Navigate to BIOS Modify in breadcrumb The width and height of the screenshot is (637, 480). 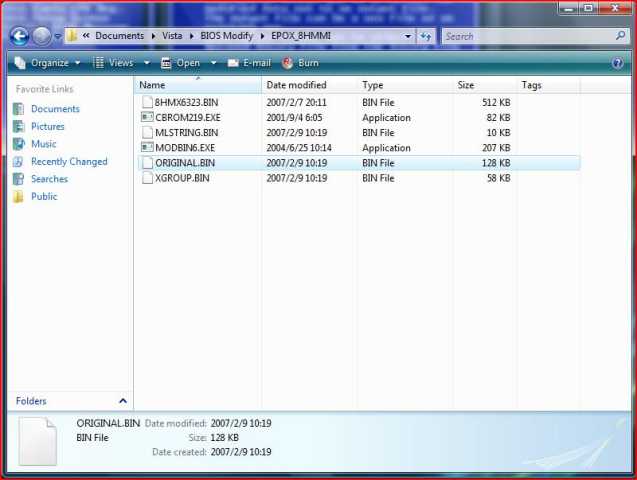point(227,36)
